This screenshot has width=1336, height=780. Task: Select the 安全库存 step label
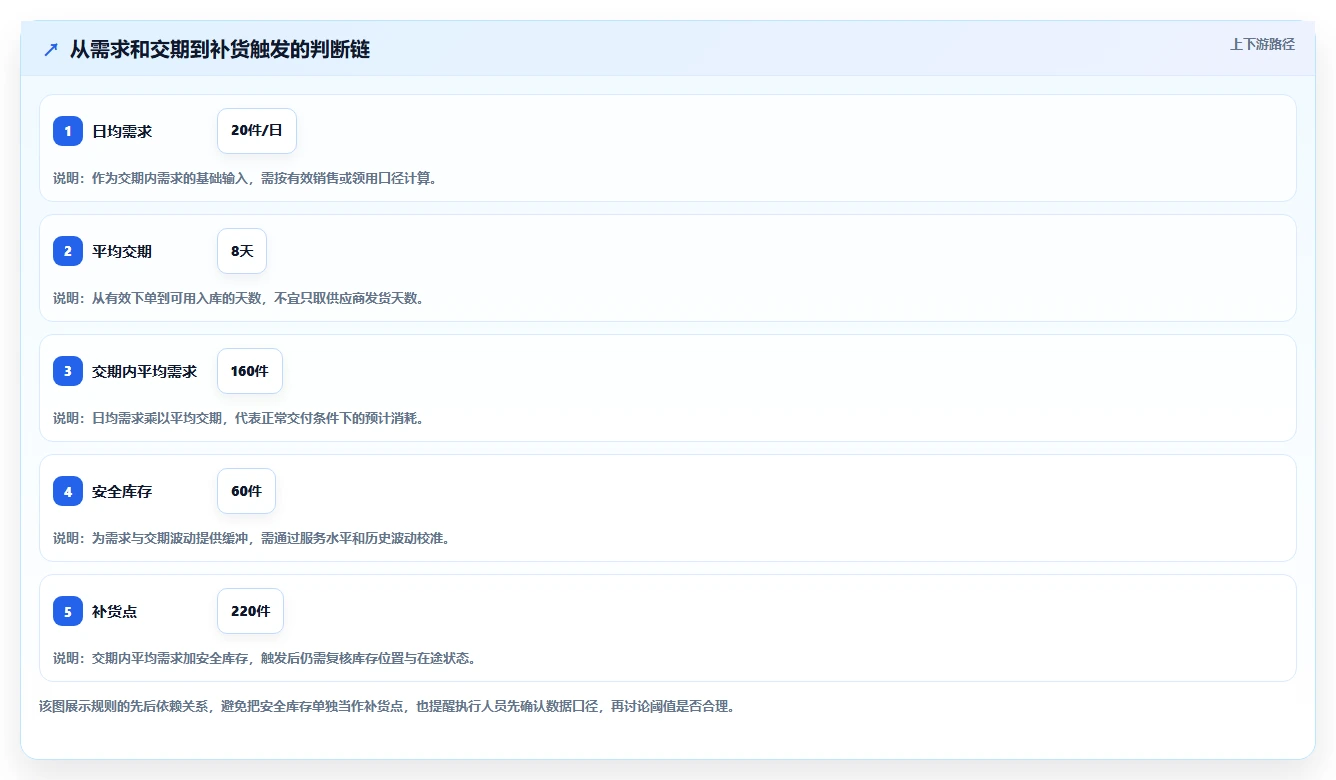(x=122, y=491)
